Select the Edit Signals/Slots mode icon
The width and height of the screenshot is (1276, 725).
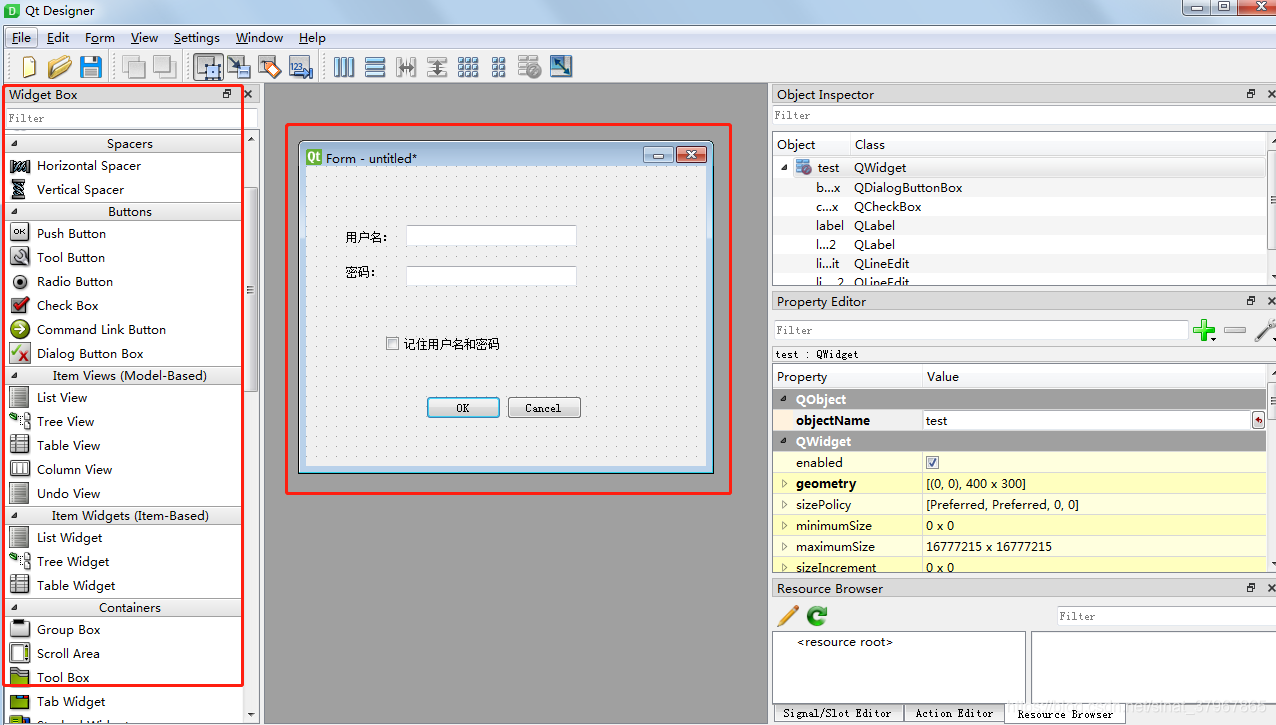pyautogui.click(x=239, y=67)
